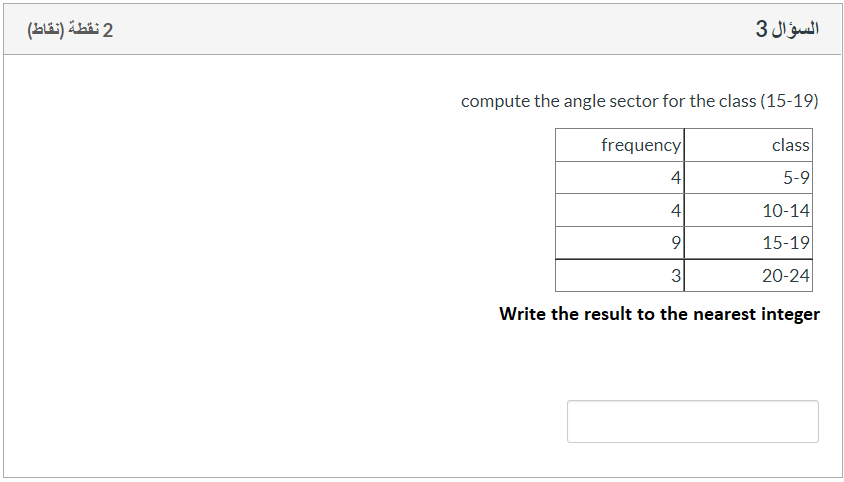Select the 'class' table header cell

pyautogui.click(x=748, y=145)
